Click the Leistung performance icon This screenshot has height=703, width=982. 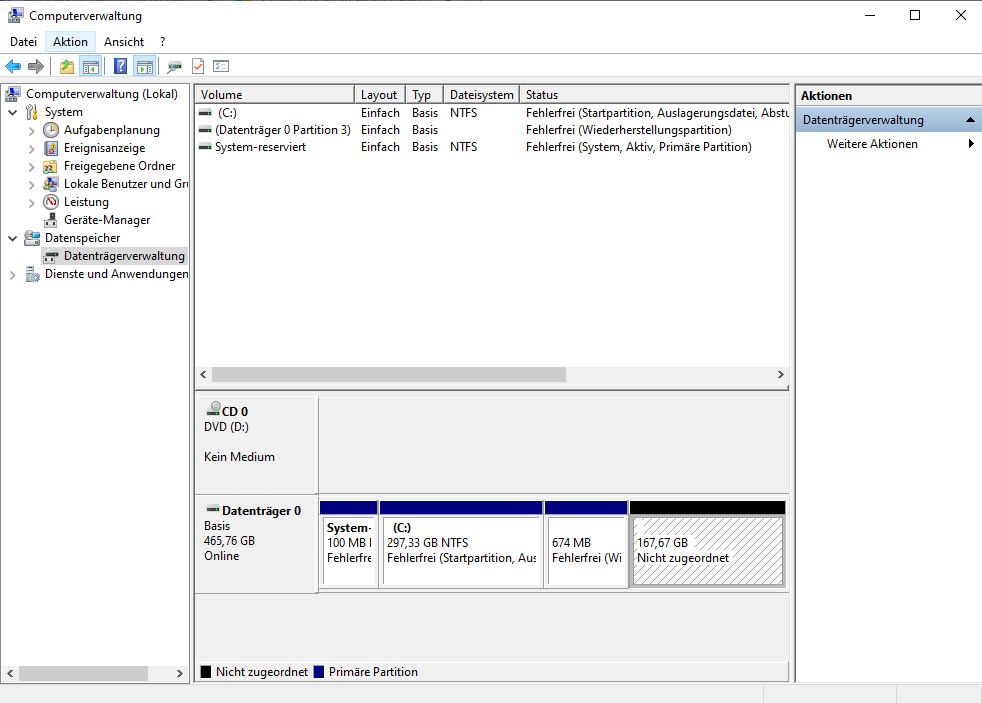click(51, 202)
